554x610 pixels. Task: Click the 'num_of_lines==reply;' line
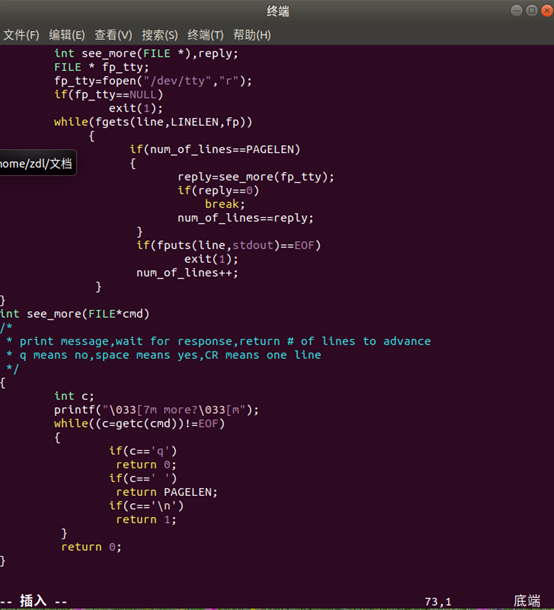pyautogui.click(x=245, y=218)
